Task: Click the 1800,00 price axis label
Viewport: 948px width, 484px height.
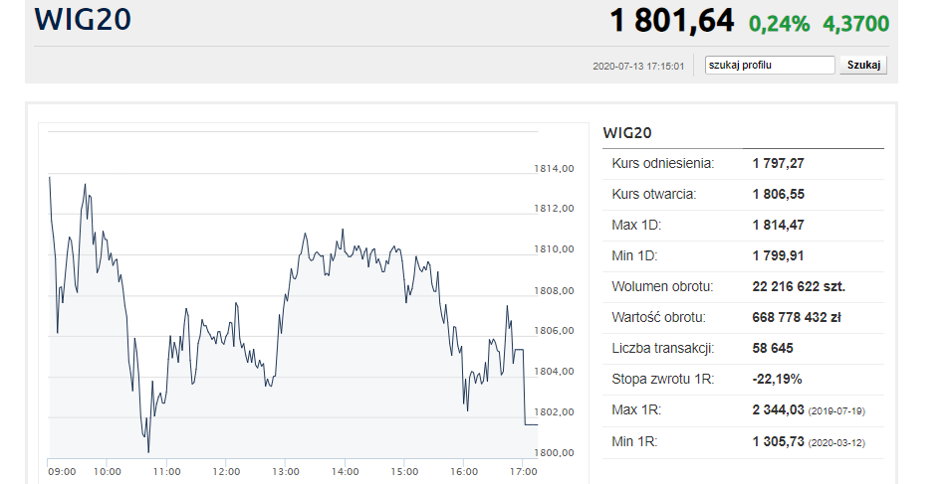Action: pyautogui.click(x=554, y=453)
